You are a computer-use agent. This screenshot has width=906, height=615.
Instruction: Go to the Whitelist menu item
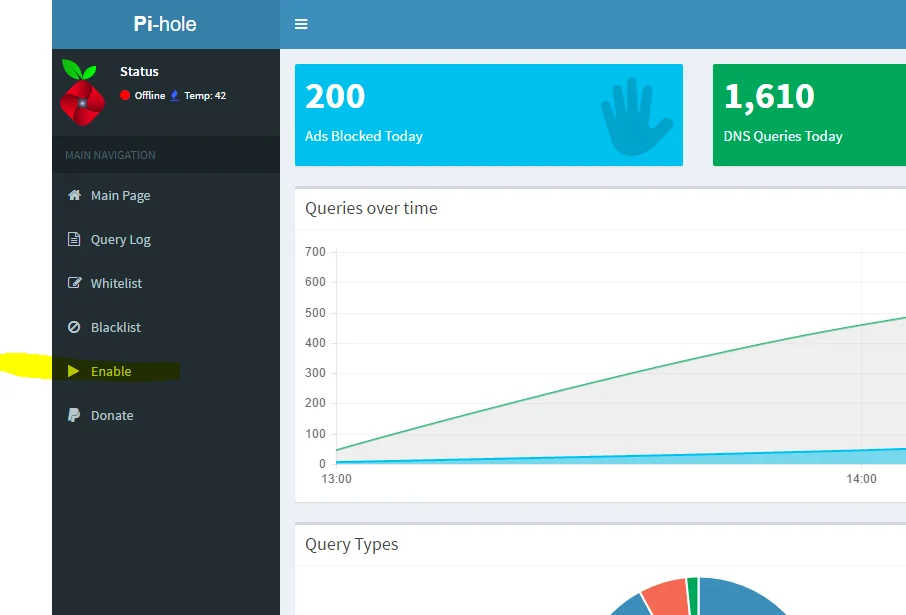click(x=166, y=283)
